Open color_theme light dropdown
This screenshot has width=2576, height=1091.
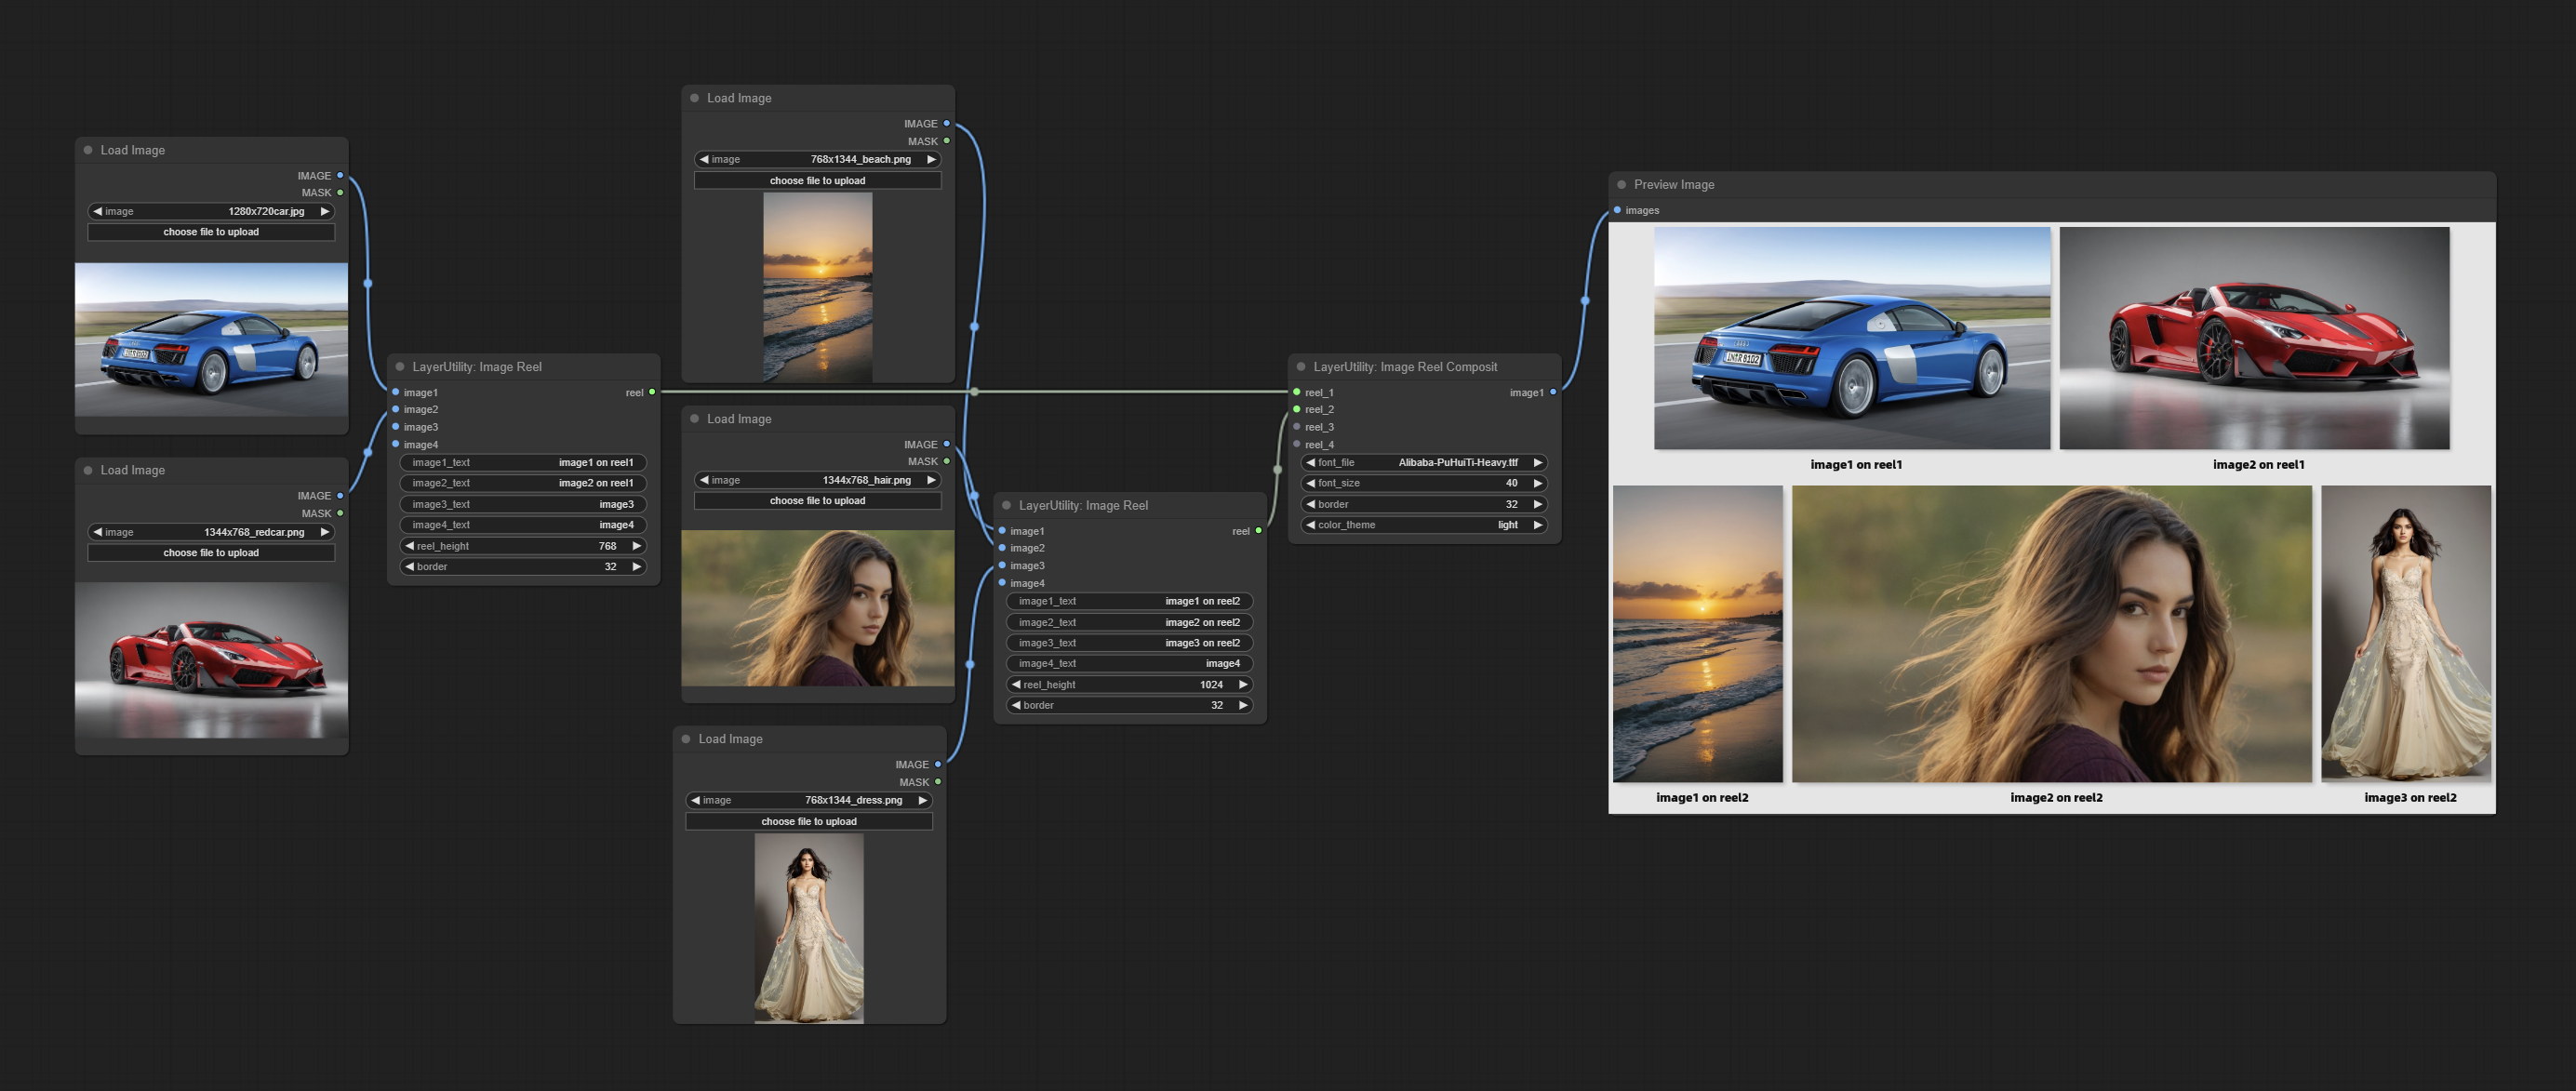click(1424, 525)
